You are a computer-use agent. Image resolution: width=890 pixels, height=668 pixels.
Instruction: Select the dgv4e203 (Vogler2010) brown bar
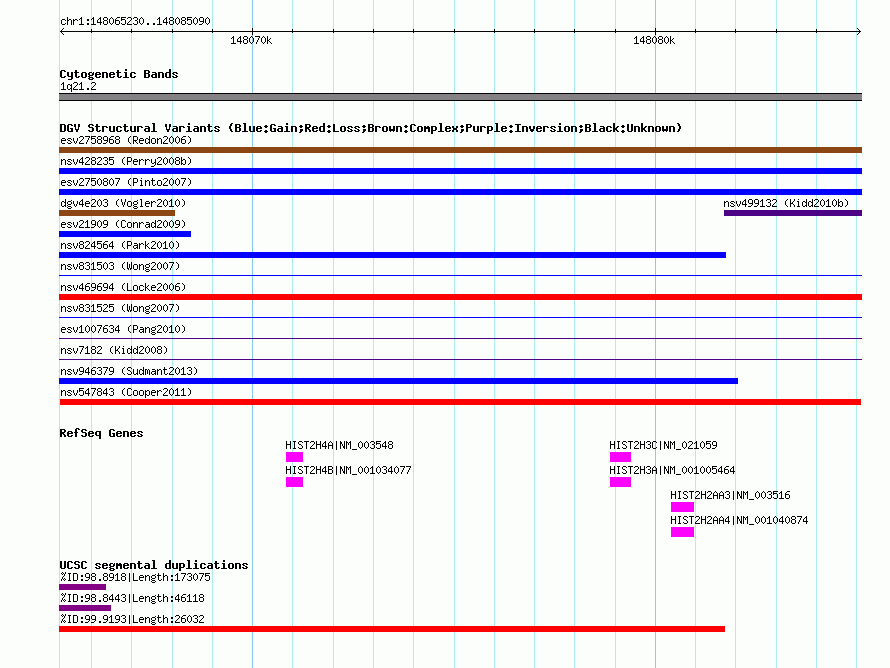coord(117,213)
